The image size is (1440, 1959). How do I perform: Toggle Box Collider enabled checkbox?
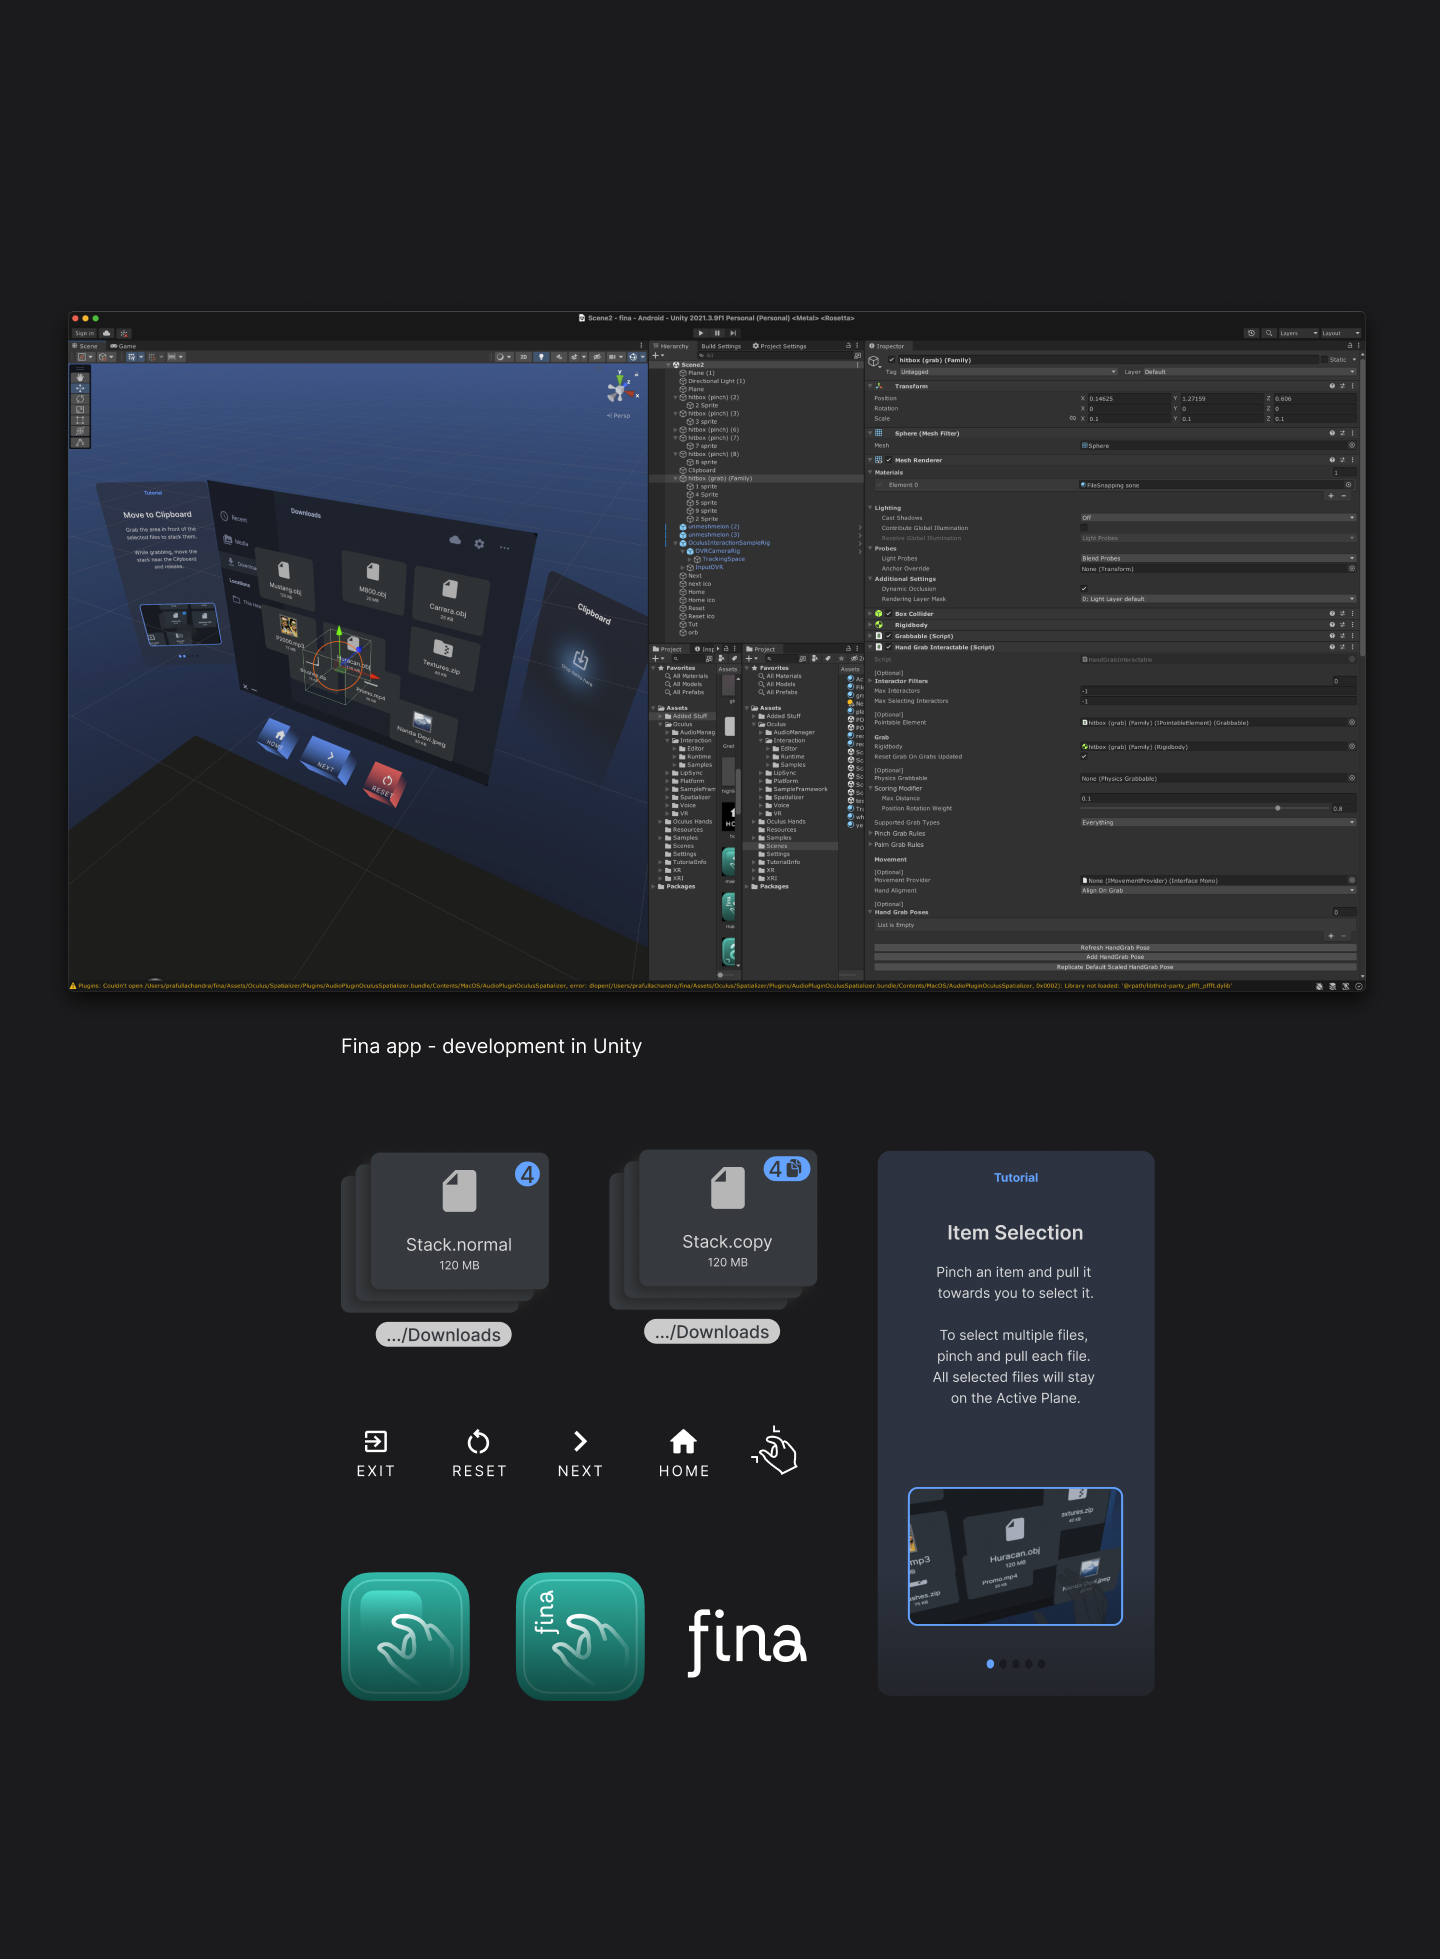888,614
